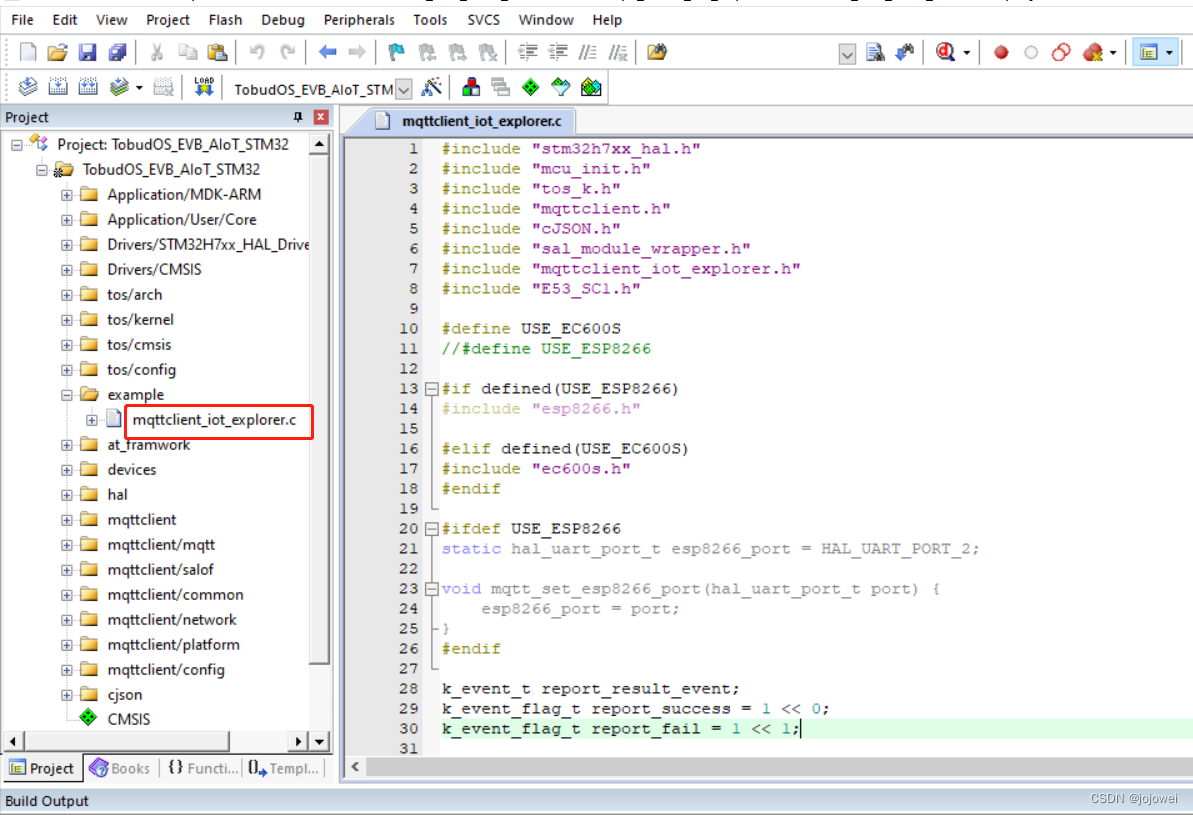This screenshot has width=1193, height=815.
Task: Navigate backward with the blue left arrow
Action: tap(327, 52)
